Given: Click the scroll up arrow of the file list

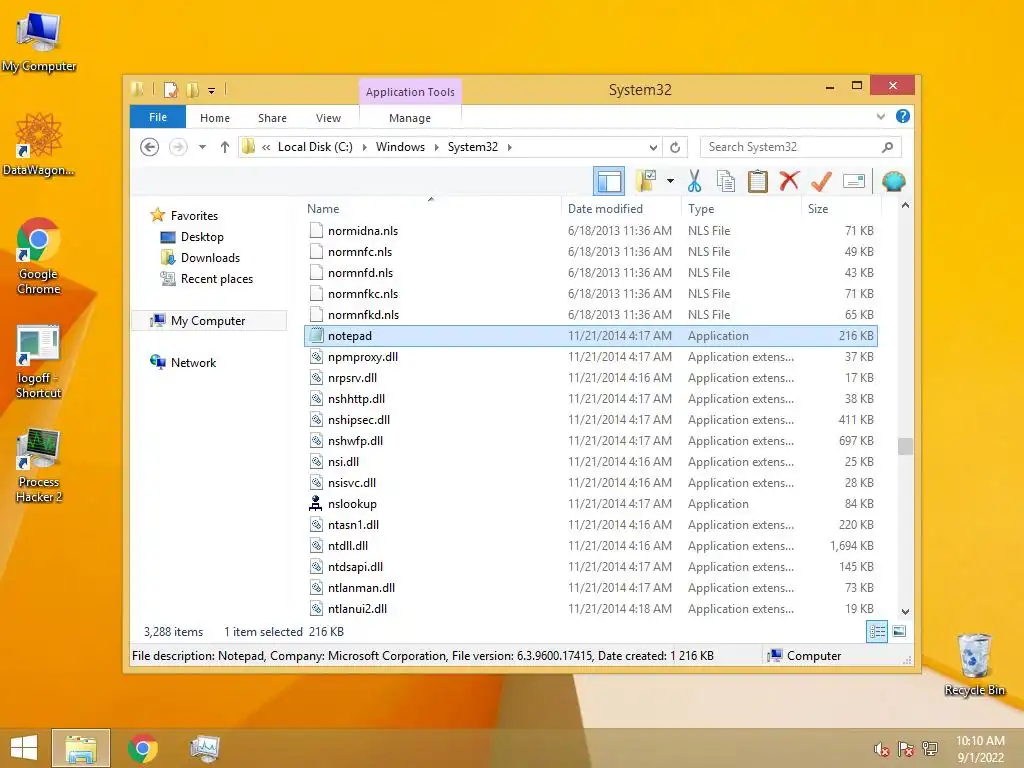Looking at the screenshot, I should [905, 206].
